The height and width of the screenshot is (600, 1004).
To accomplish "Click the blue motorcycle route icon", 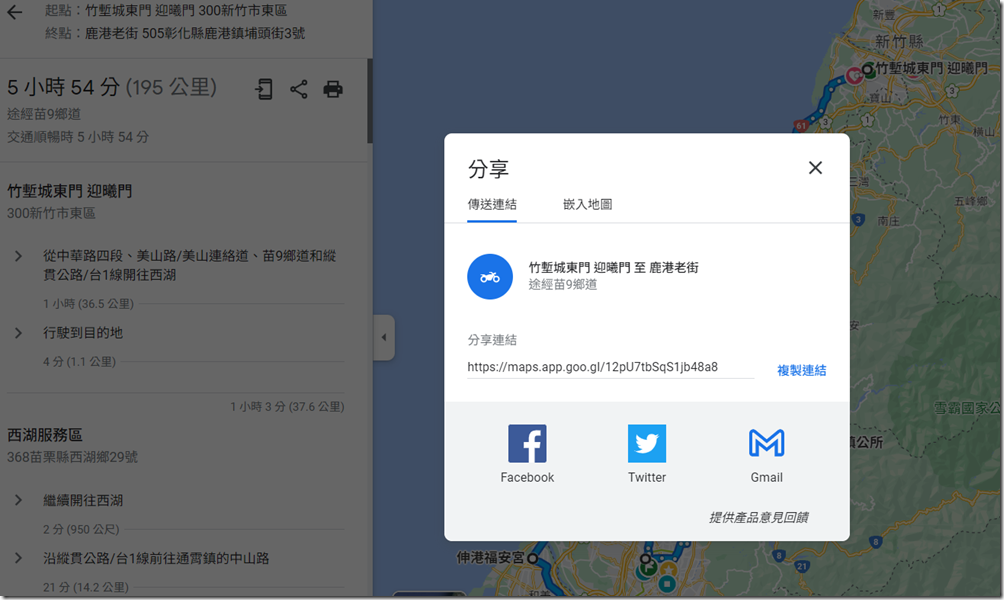I will (490, 277).
